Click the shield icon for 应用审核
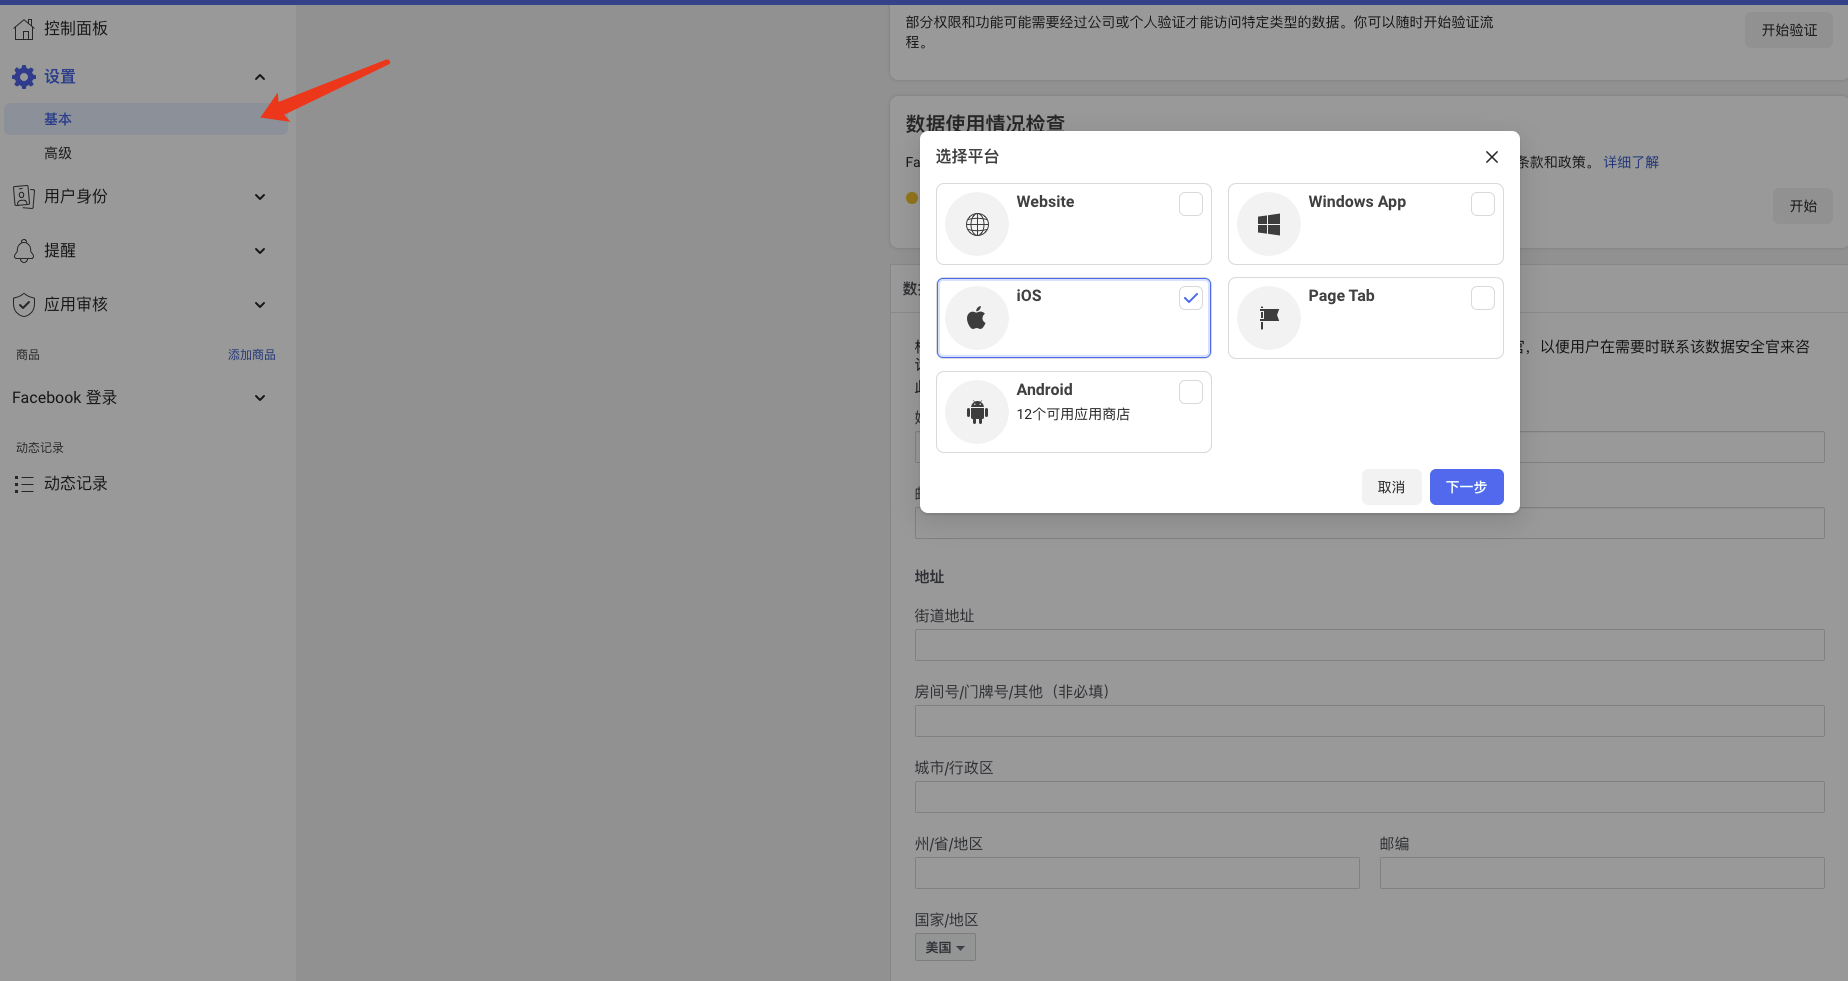The height and width of the screenshot is (981, 1848). click(24, 305)
